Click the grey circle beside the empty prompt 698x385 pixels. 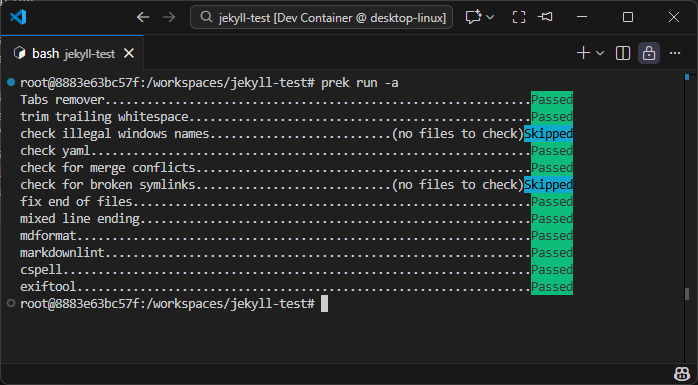click(x=11, y=304)
